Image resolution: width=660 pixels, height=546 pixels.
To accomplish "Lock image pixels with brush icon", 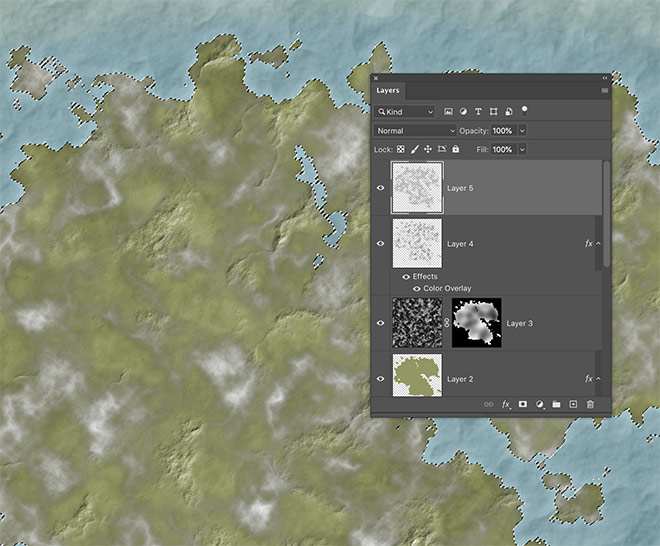I will (x=414, y=149).
